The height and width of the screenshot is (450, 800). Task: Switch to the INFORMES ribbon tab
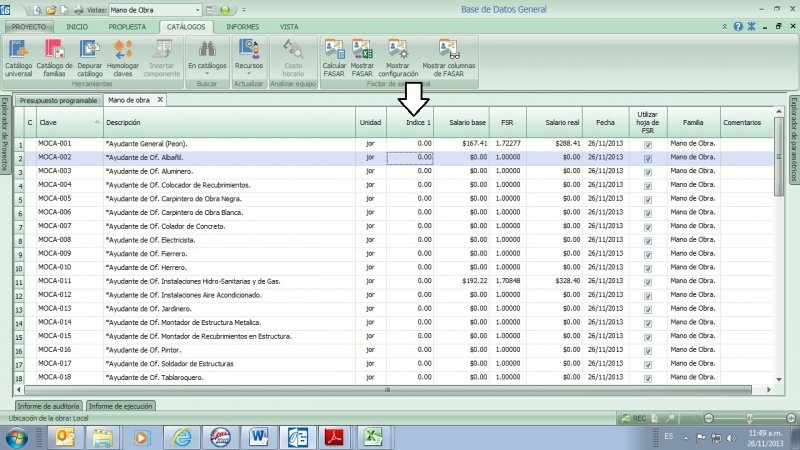tap(242, 27)
